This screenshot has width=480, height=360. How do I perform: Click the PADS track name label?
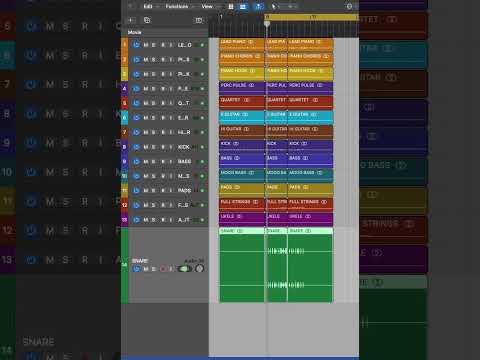point(184,191)
